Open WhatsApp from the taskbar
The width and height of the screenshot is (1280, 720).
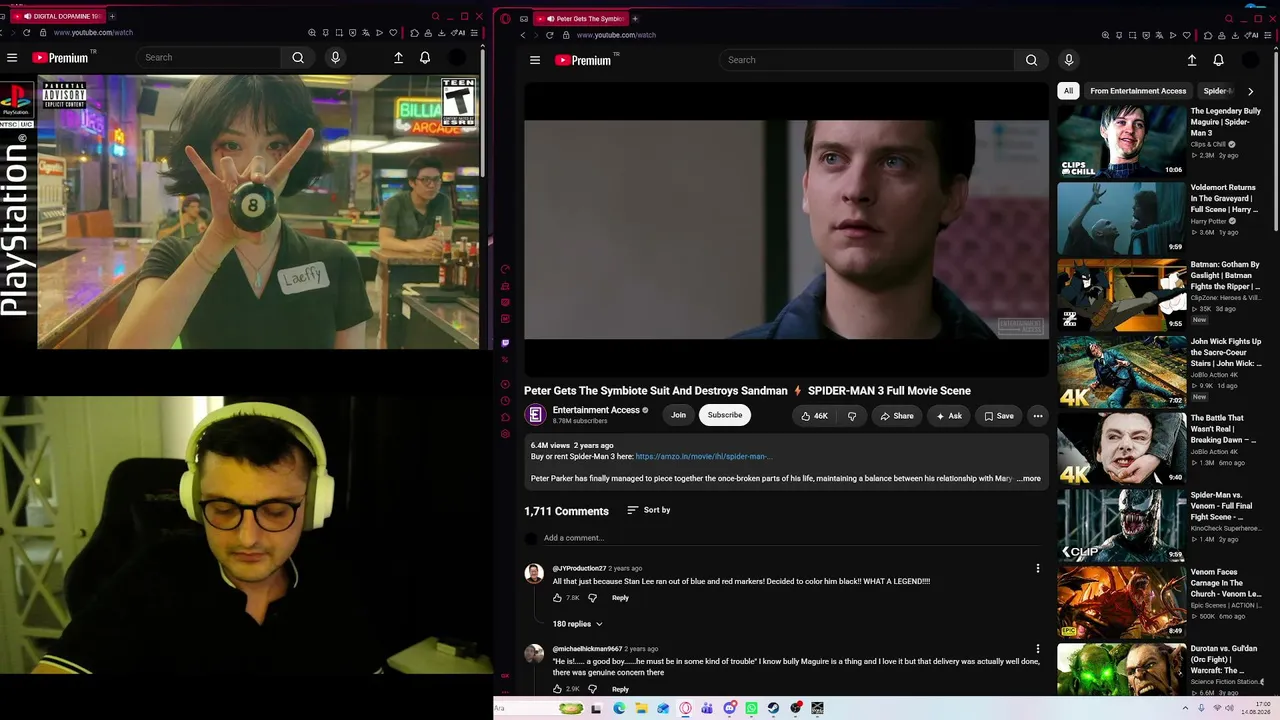click(x=751, y=708)
